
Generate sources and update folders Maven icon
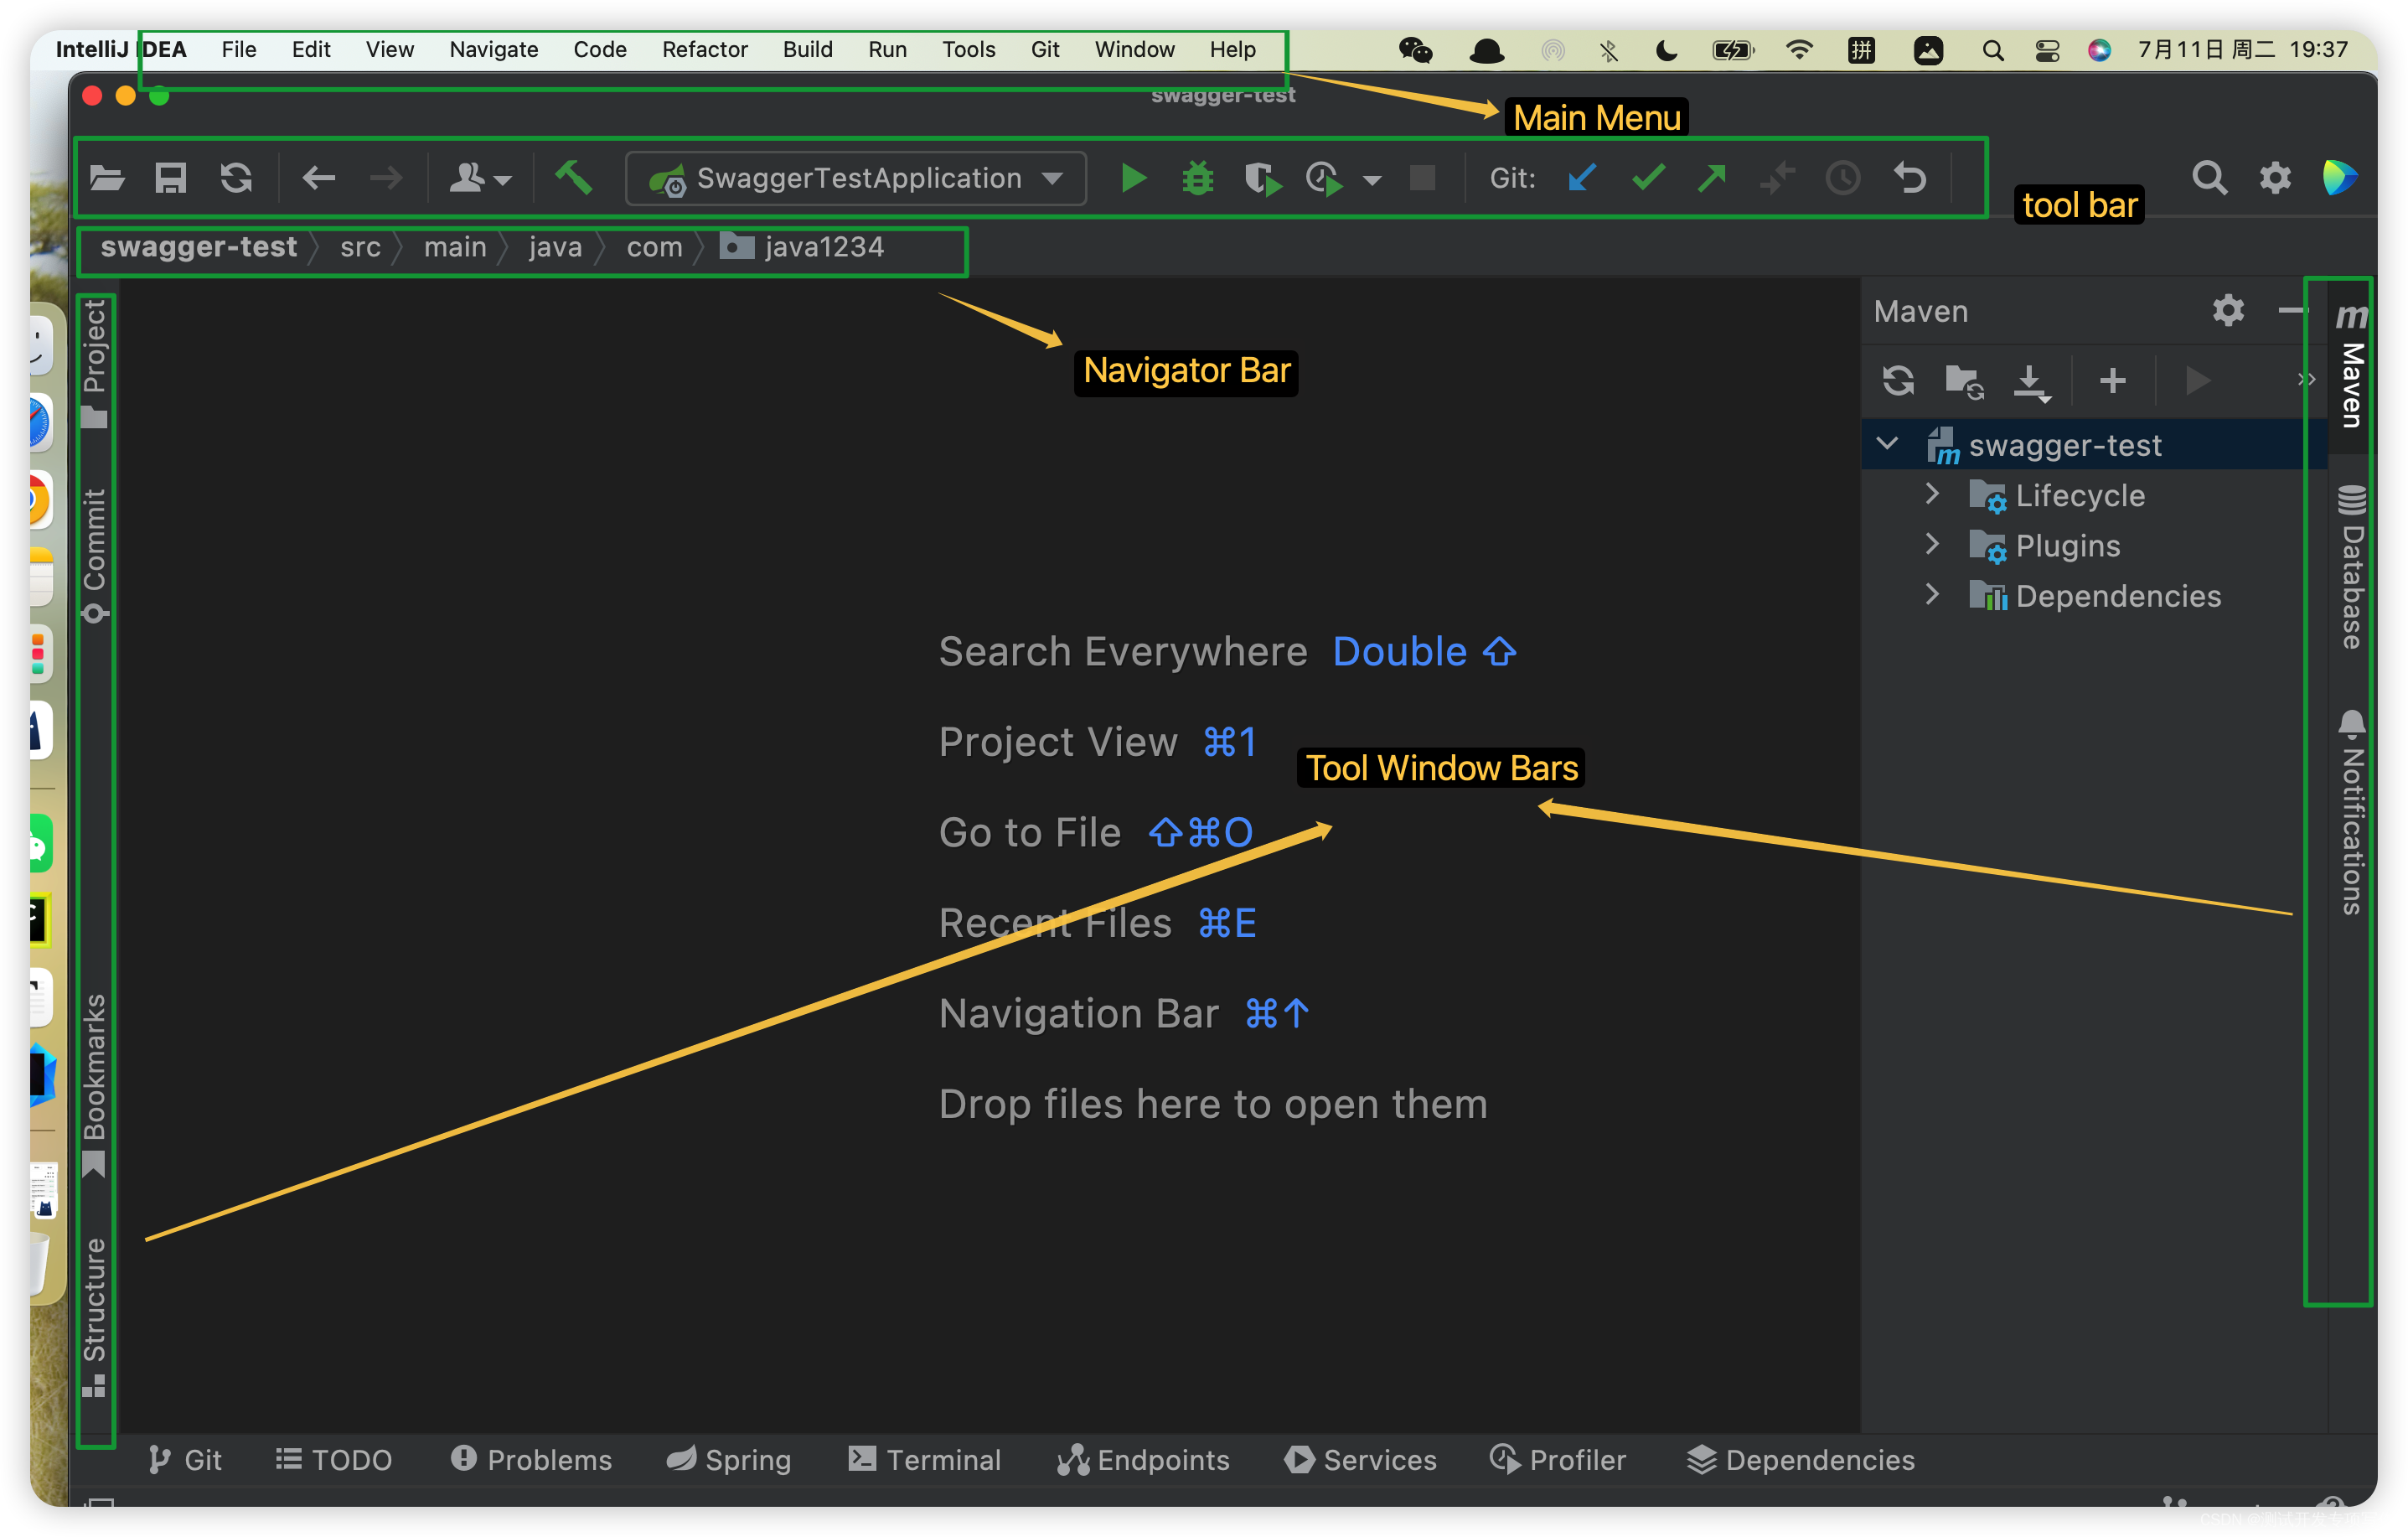(1964, 382)
